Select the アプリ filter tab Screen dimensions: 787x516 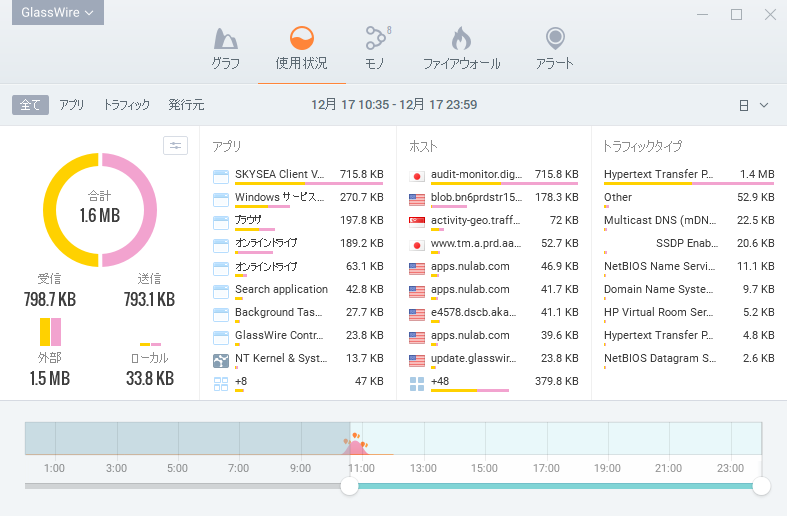click(71, 105)
